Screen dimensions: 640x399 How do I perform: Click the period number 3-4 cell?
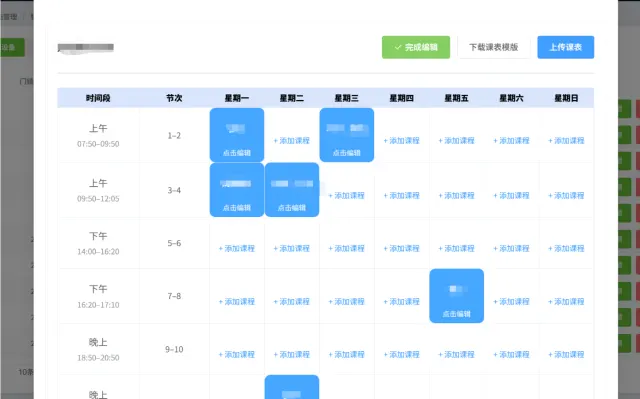coord(174,190)
